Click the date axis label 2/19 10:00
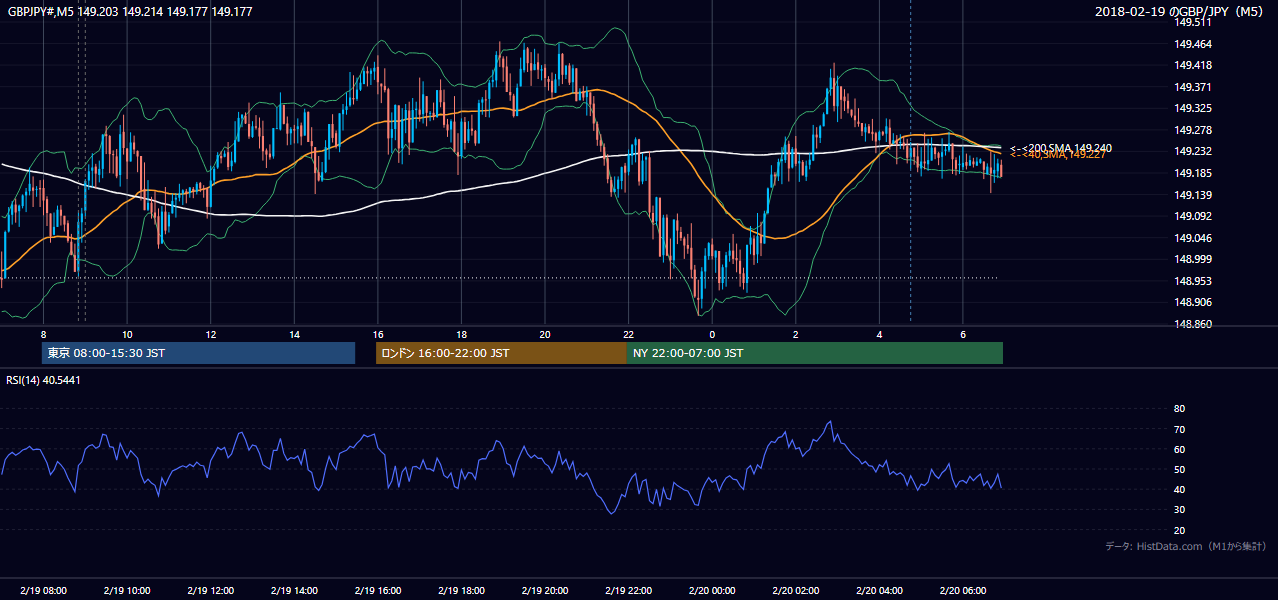This screenshot has width=1278, height=600. (x=126, y=591)
